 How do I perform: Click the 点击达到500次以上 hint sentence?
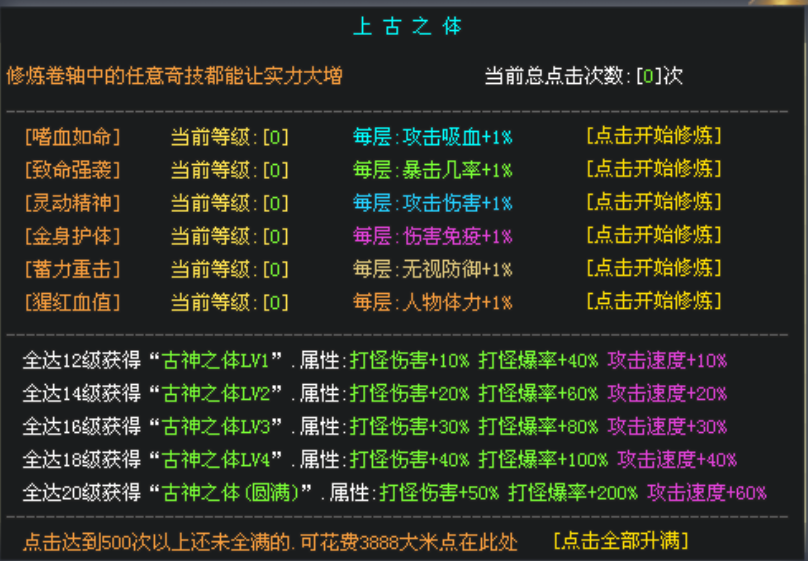(271, 542)
